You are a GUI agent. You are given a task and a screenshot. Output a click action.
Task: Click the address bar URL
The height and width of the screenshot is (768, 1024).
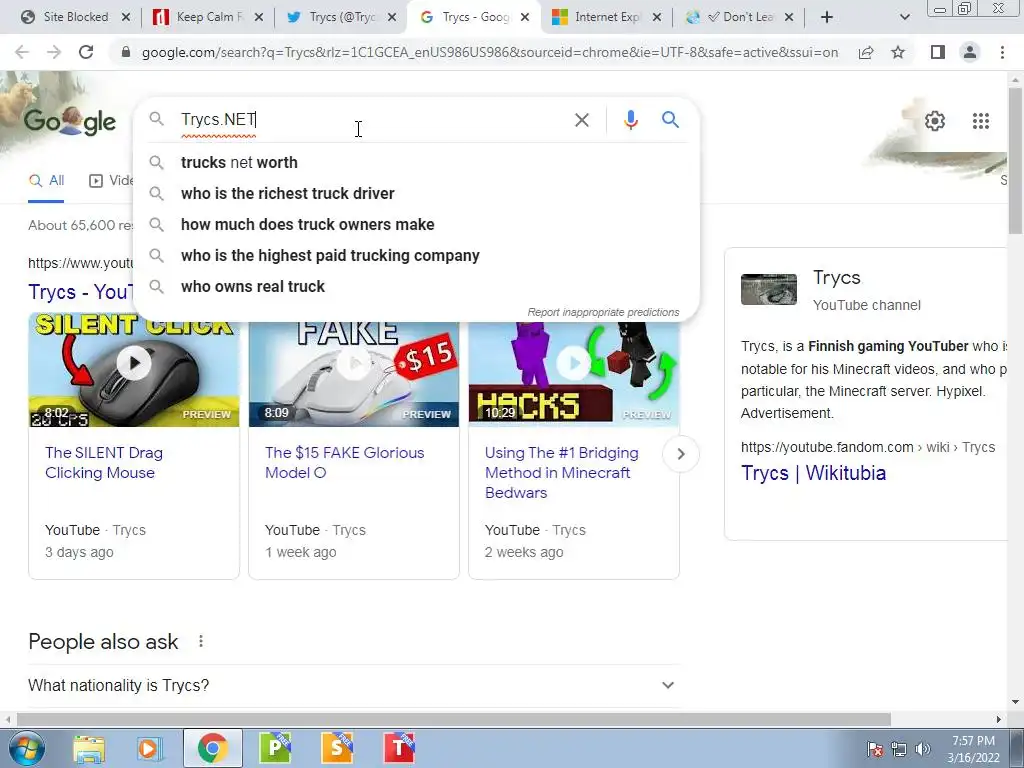tap(490, 52)
